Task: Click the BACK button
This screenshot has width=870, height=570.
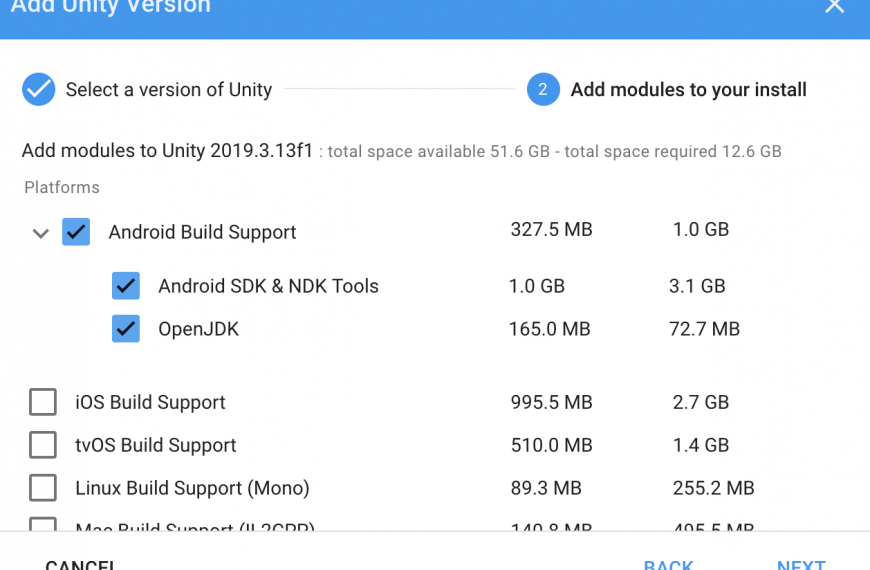Action: point(668,565)
